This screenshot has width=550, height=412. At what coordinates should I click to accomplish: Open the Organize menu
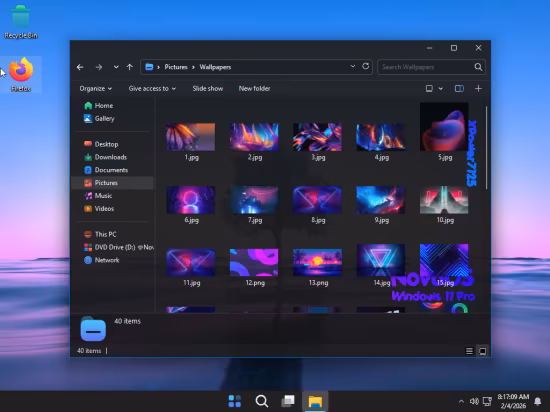pyautogui.click(x=95, y=89)
